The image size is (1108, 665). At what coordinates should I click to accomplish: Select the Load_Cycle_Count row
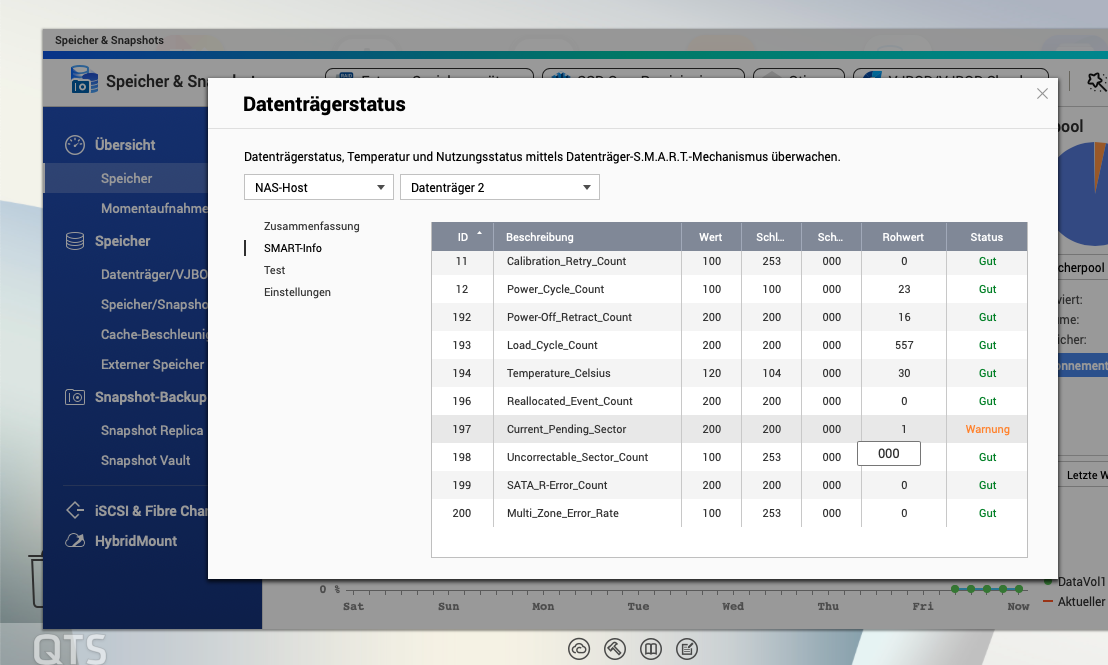point(729,345)
